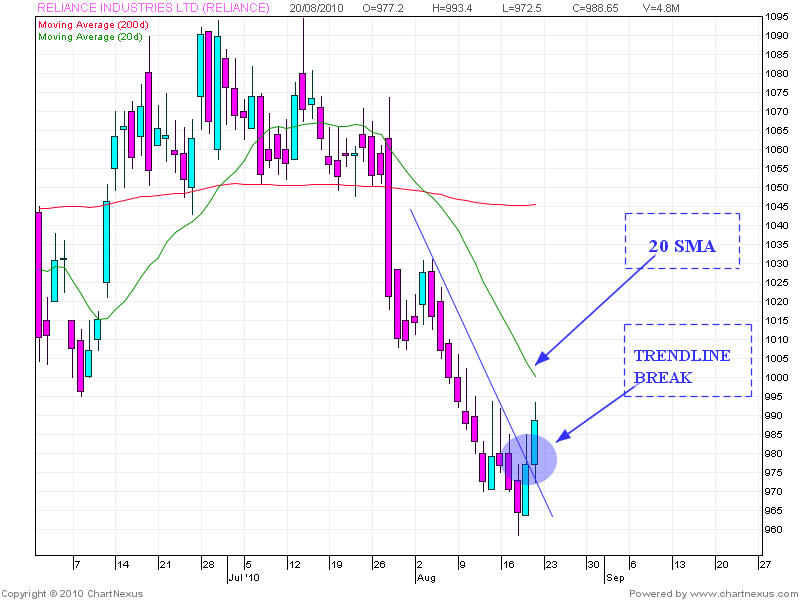Click the 1070 price axis label
This screenshot has width=800, height=600.
point(777,112)
